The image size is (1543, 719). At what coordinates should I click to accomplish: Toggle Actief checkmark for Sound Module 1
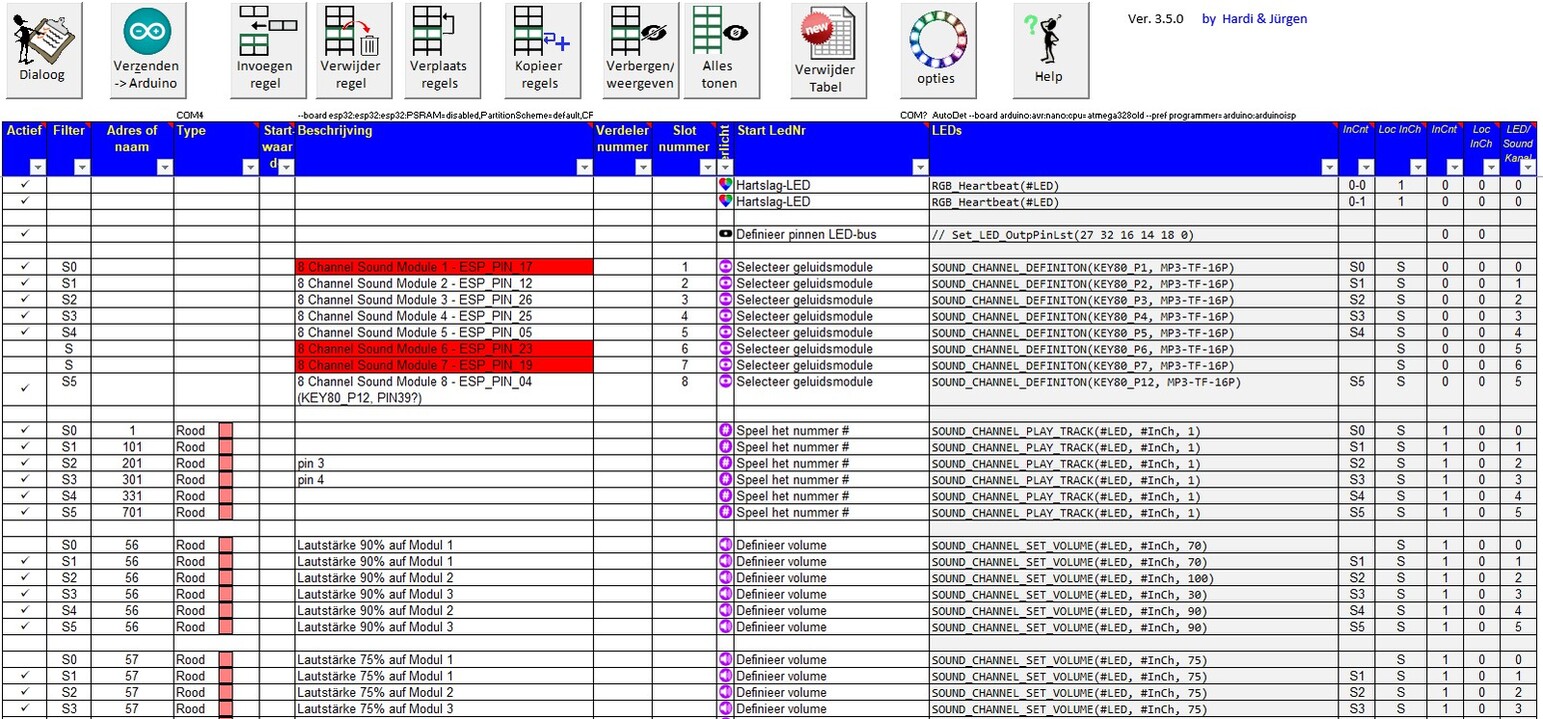click(24, 268)
